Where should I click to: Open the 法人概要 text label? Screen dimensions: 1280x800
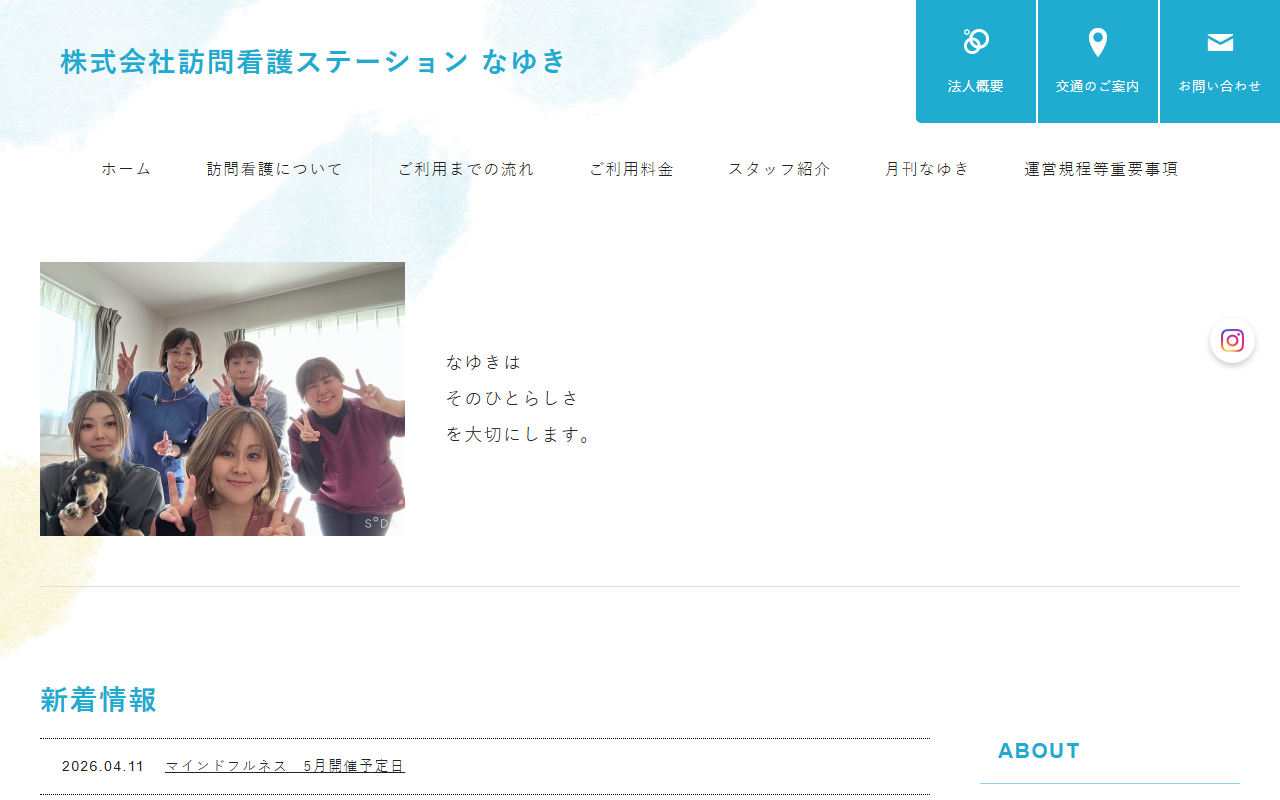pyautogui.click(x=976, y=86)
